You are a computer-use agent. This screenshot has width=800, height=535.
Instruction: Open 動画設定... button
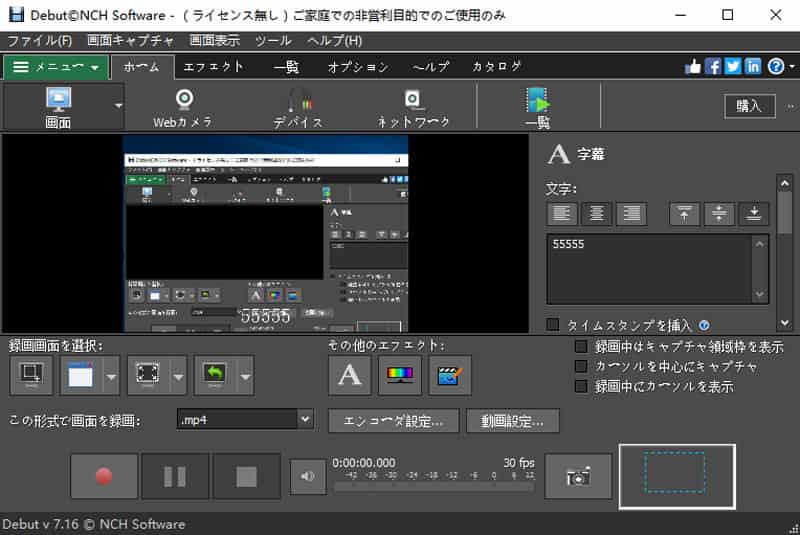[512, 421]
